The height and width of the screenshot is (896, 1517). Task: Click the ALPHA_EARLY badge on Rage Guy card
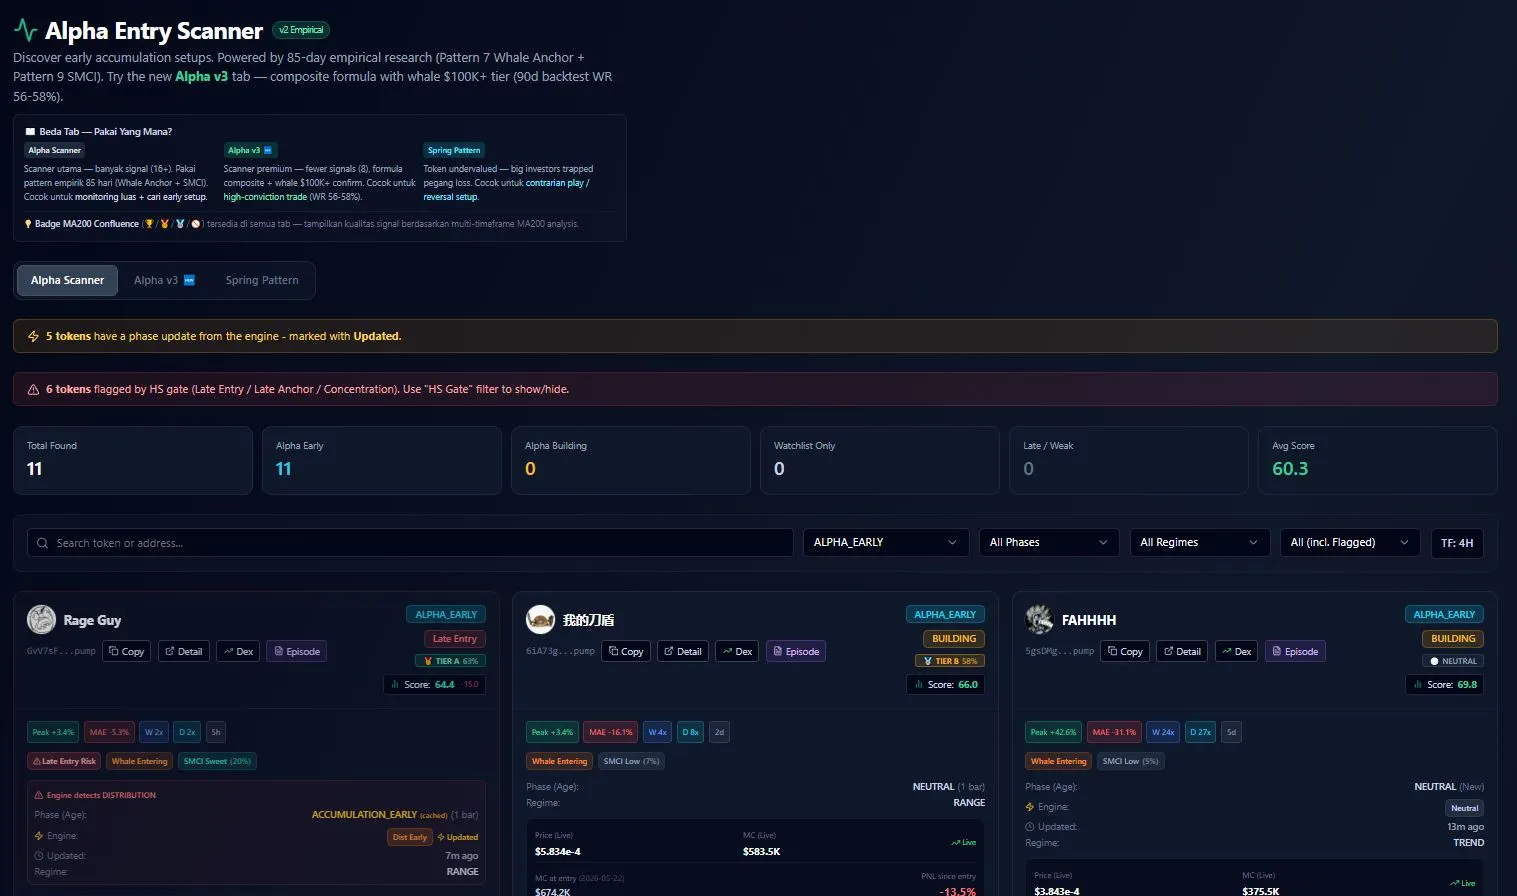coord(446,615)
